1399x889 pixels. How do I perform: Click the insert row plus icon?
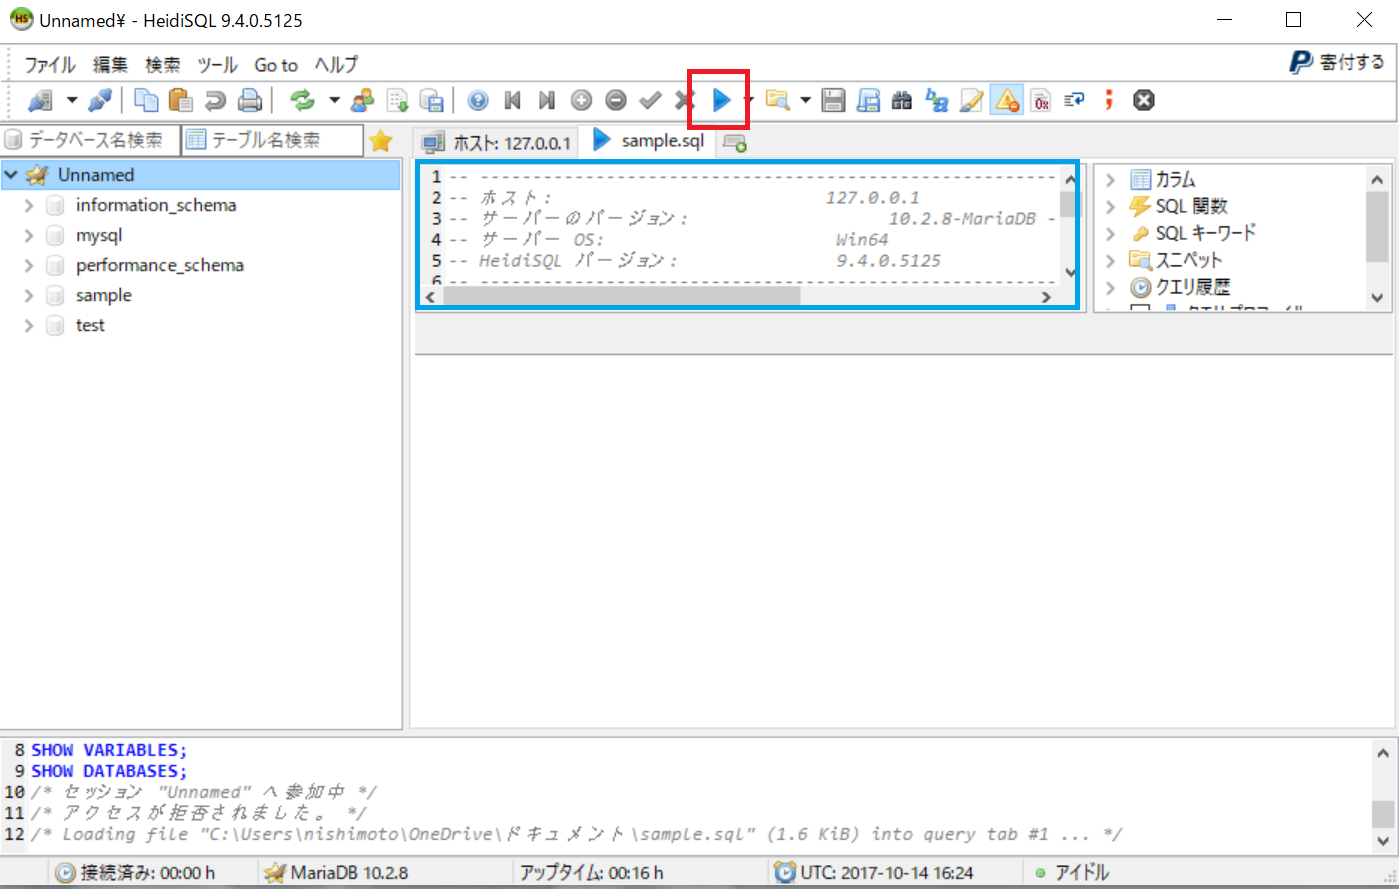582,100
